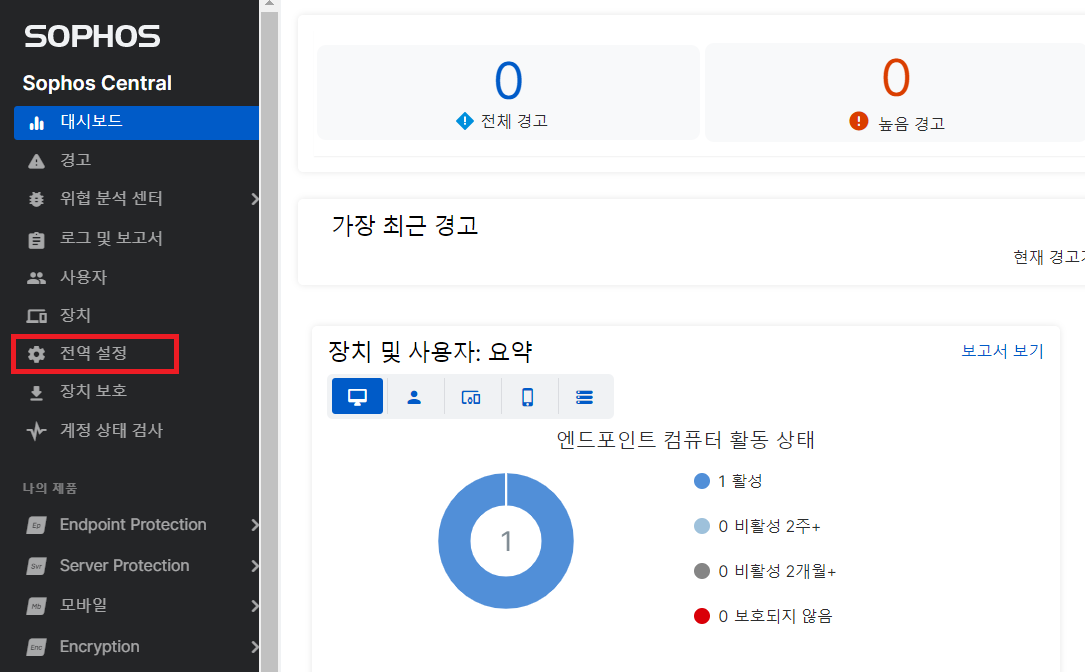This screenshot has height=672, width=1085.
Task: Click the download icon beside 장치 보호
Action: (x=36, y=393)
